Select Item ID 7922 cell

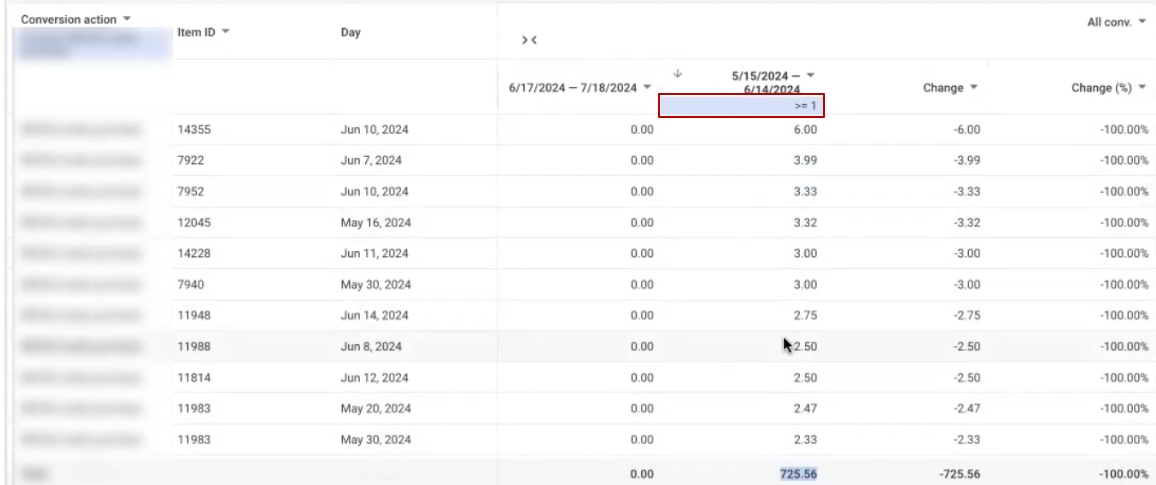click(191, 160)
